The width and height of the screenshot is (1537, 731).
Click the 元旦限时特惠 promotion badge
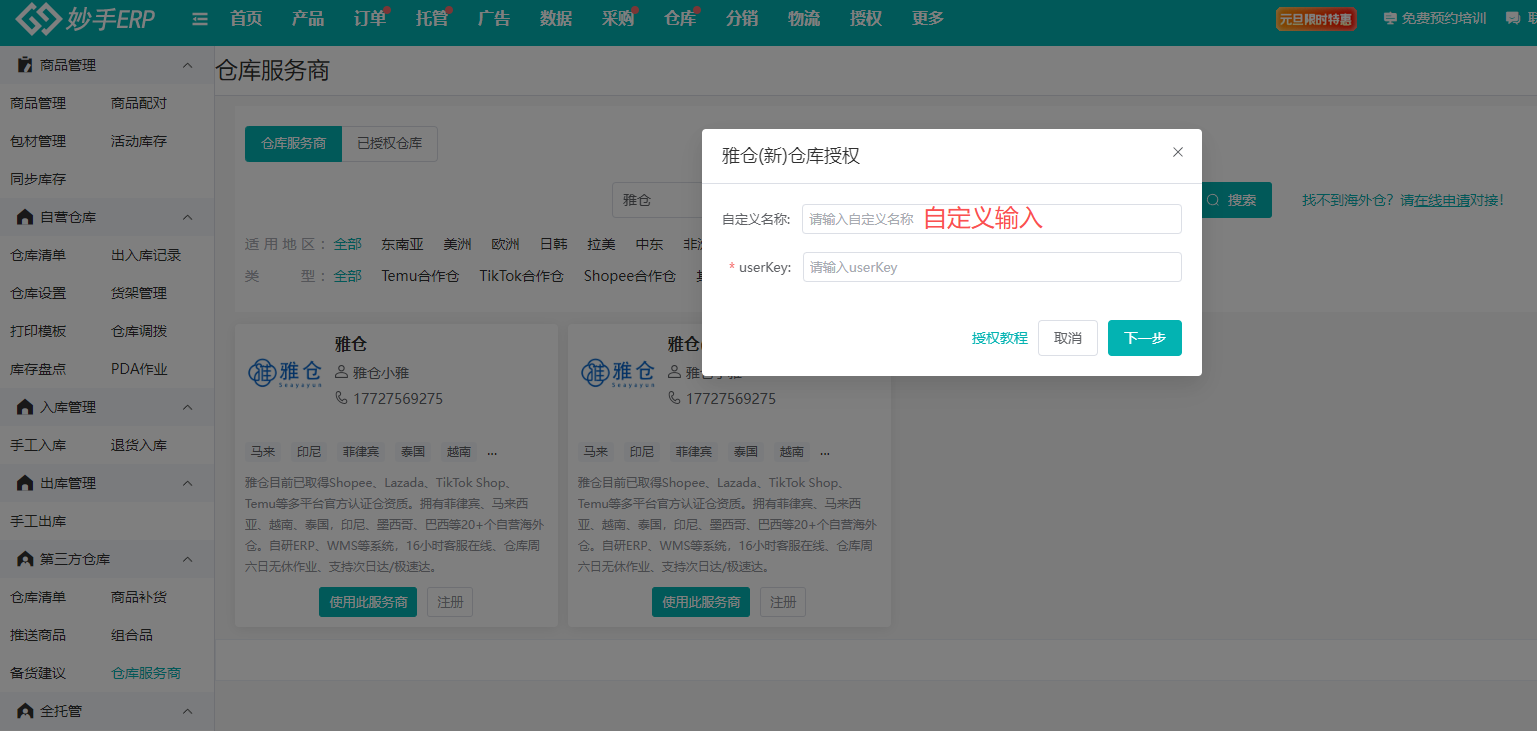[x=1315, y=19]
